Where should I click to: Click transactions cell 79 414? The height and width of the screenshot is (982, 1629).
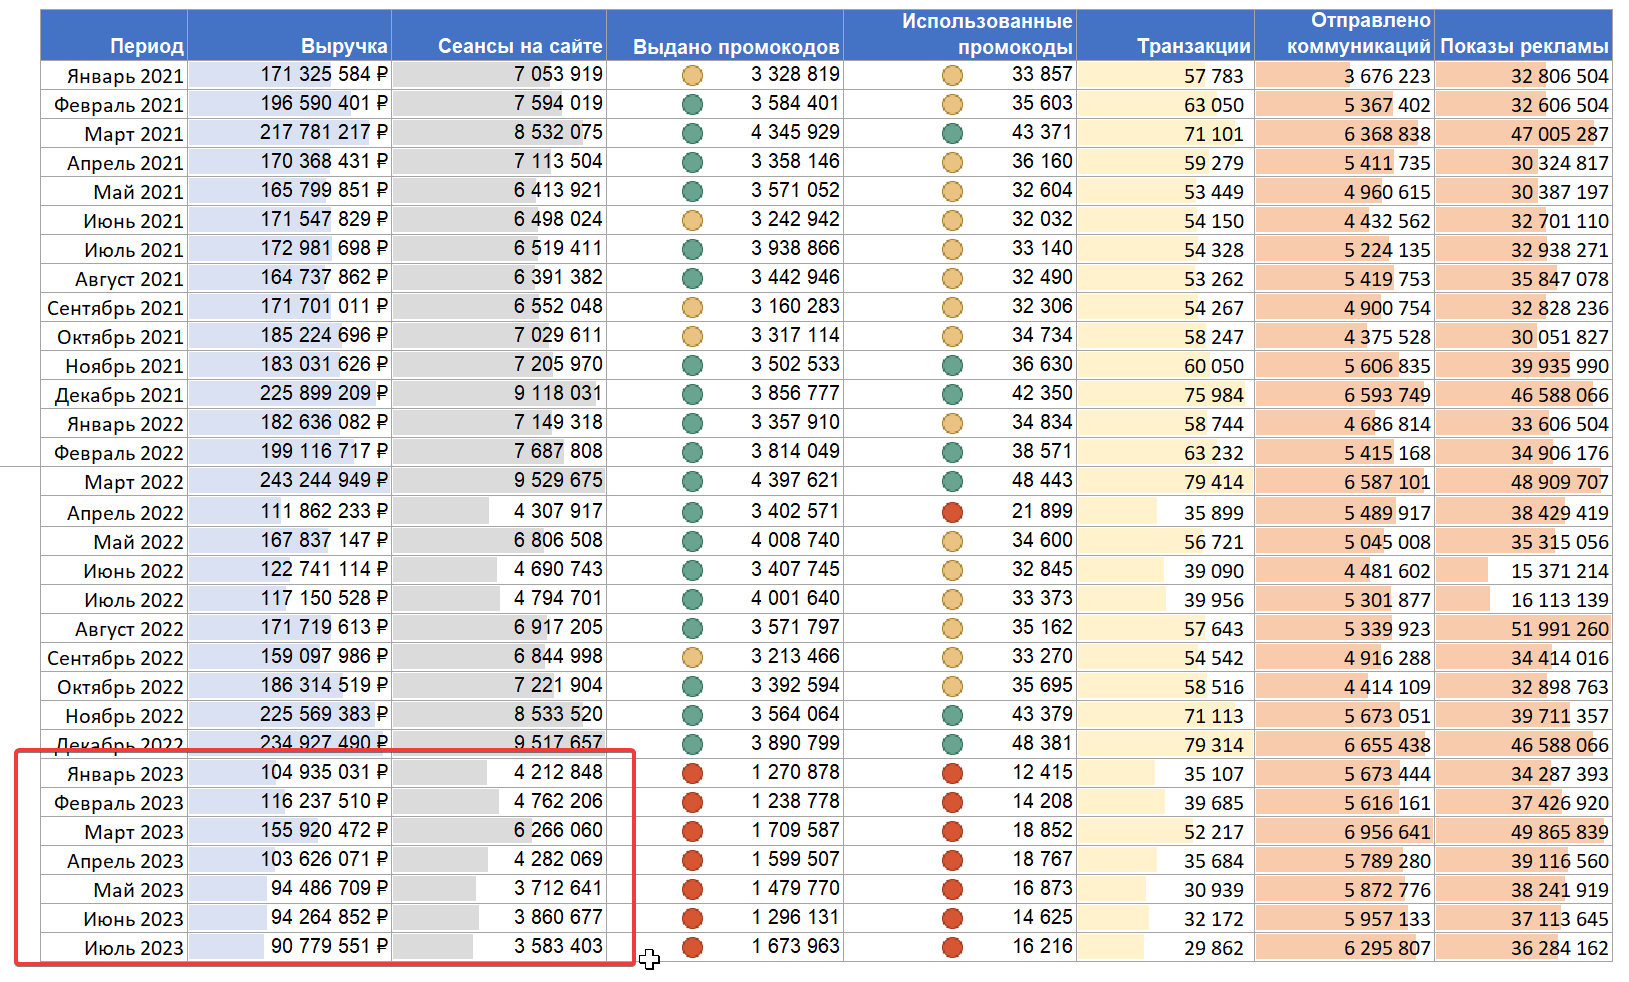coord(1166,482)
